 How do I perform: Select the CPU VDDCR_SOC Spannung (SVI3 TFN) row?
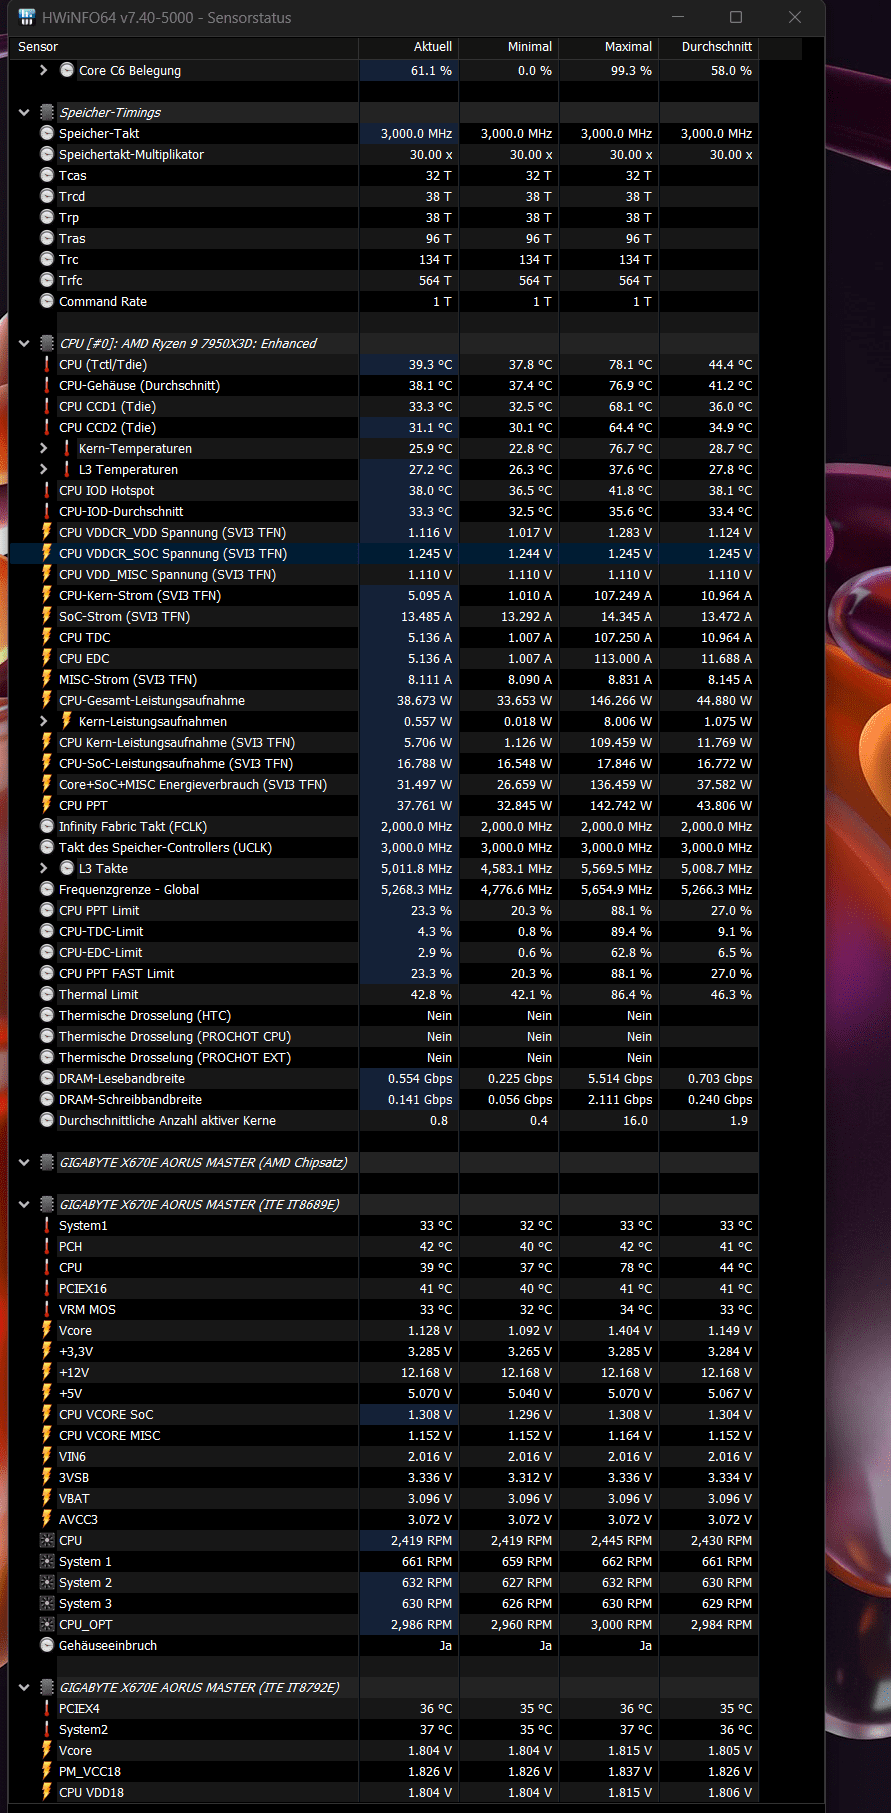click(384, 553)
